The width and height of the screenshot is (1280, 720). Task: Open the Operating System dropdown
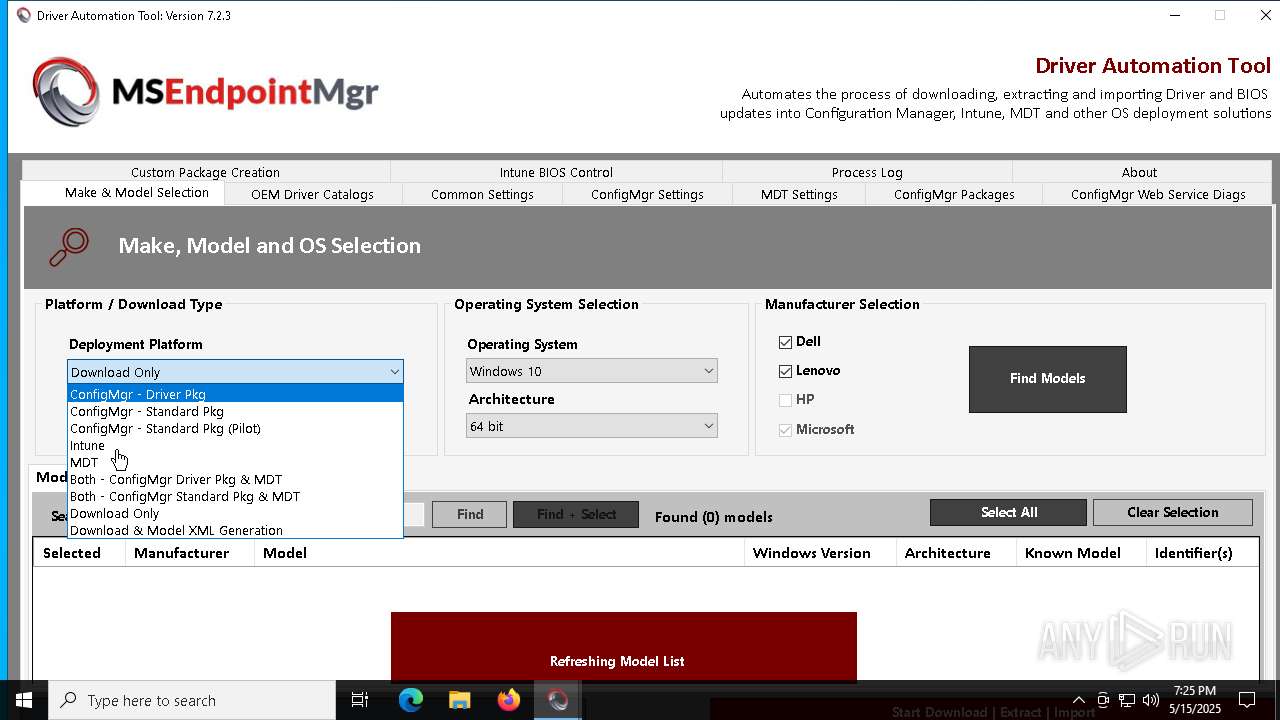point(592,371)
